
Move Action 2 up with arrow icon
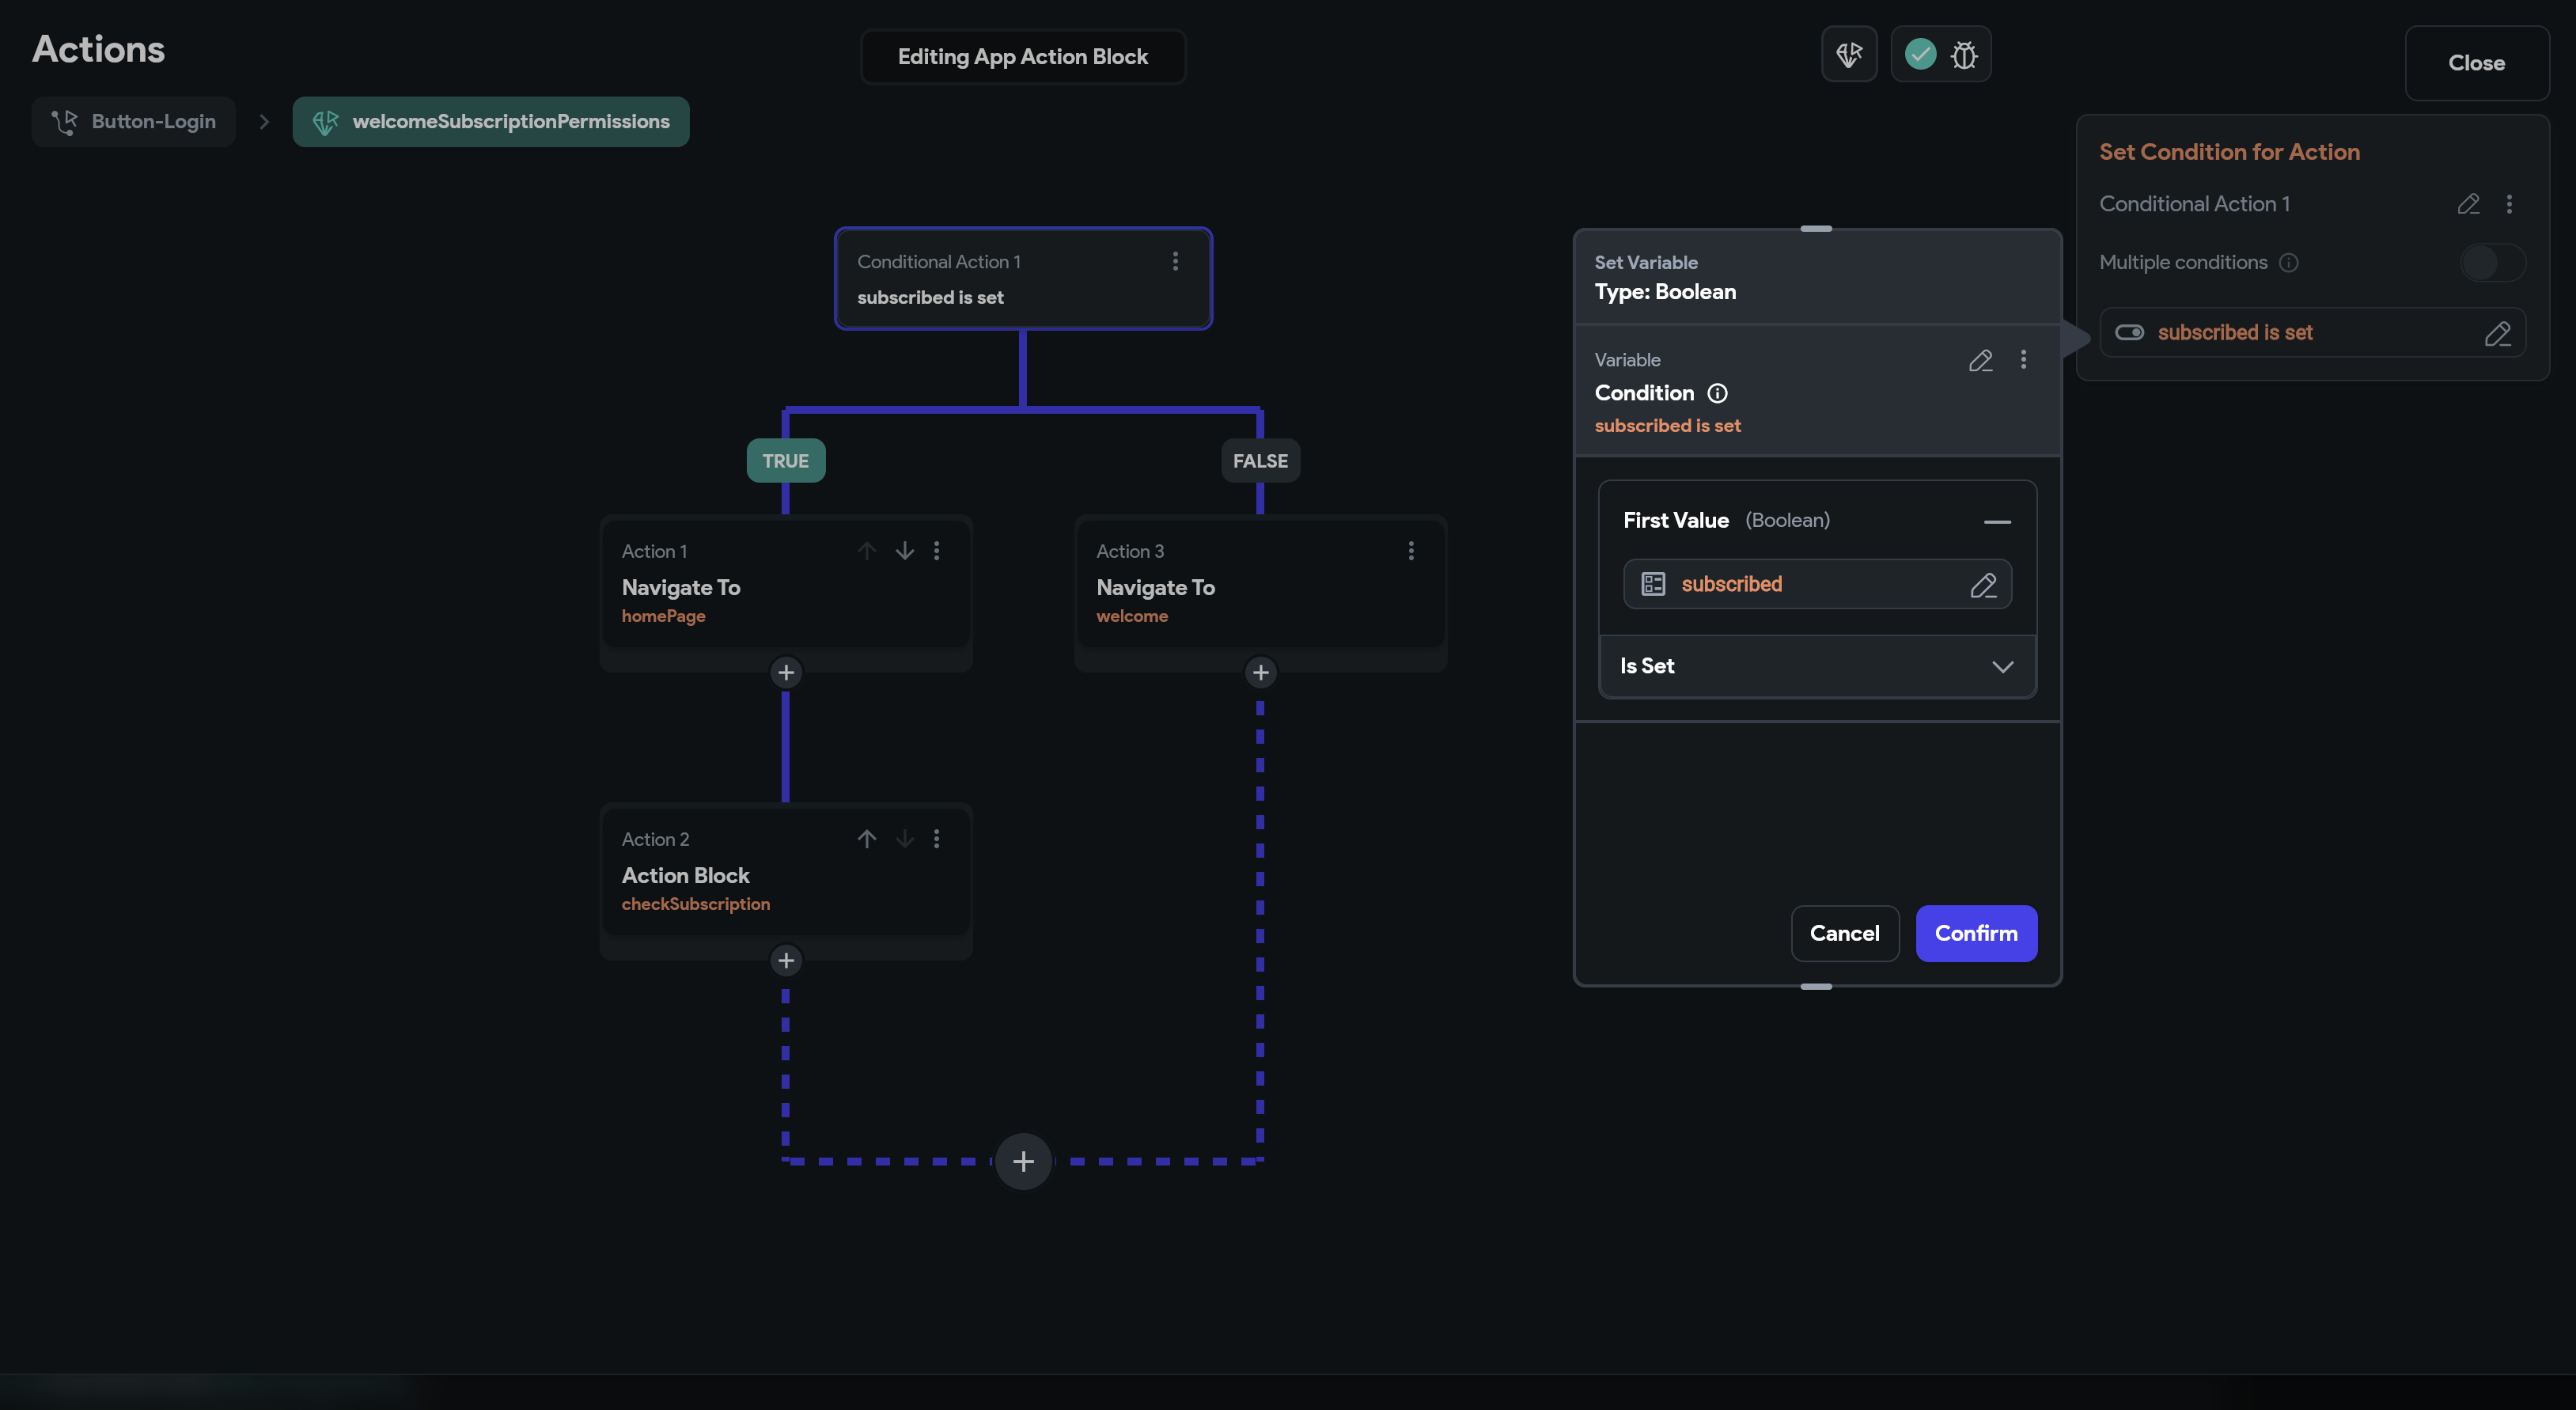point(866,839)
